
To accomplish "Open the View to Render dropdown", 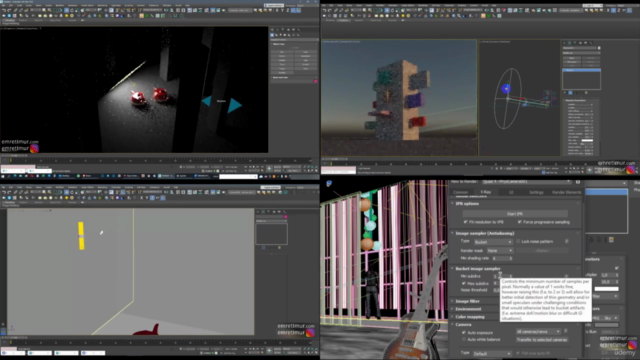I will tap(527, 182).
